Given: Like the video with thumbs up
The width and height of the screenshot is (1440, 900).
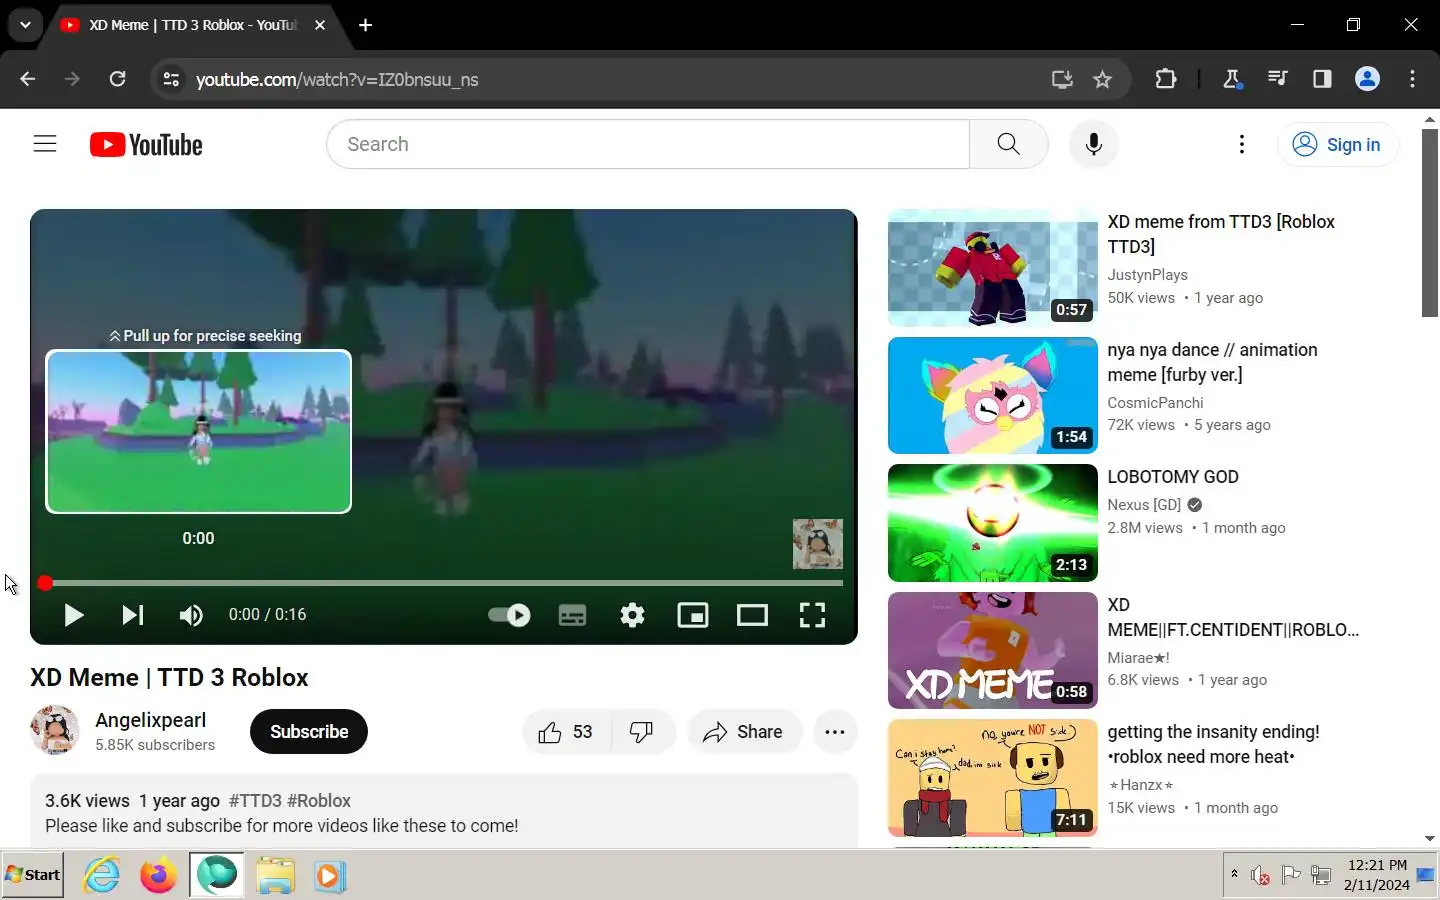Looking at the screenshot, I should [566, 732].
